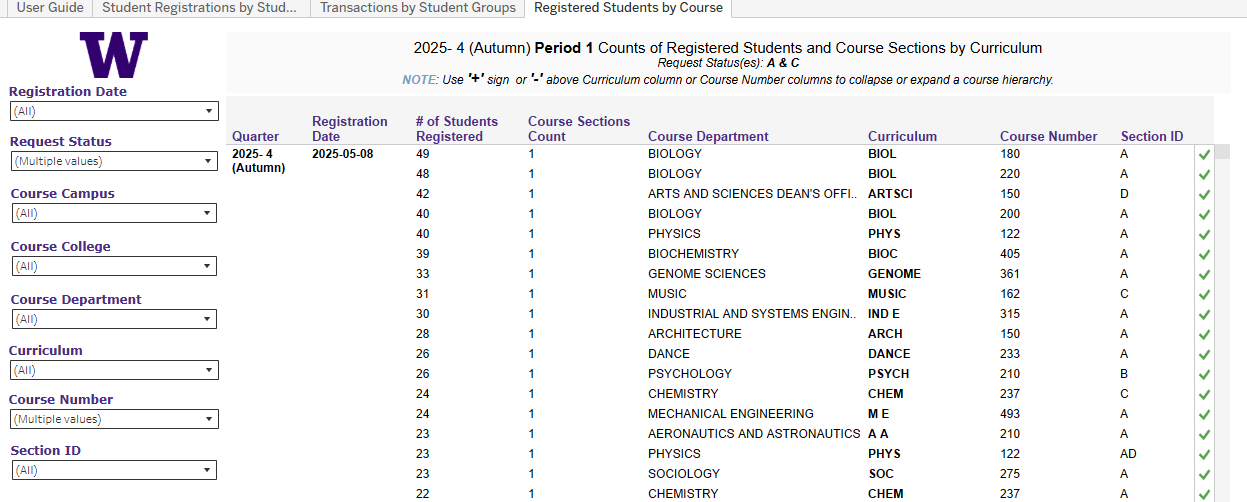Open the Section ID filter dropdown
This screenshot has height=502, width=1247.
click(114, 470)
